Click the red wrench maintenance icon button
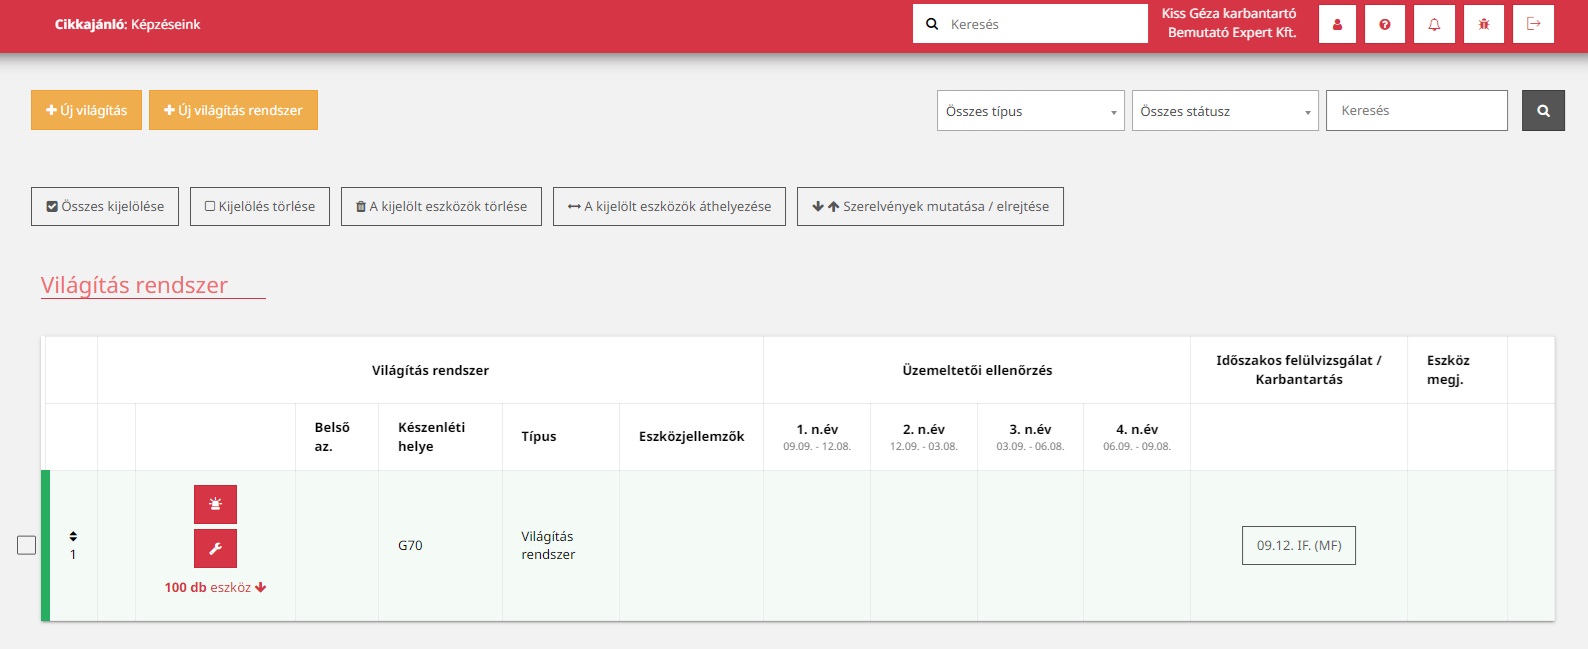1588x649 pixels. click(x=215, y=549)
